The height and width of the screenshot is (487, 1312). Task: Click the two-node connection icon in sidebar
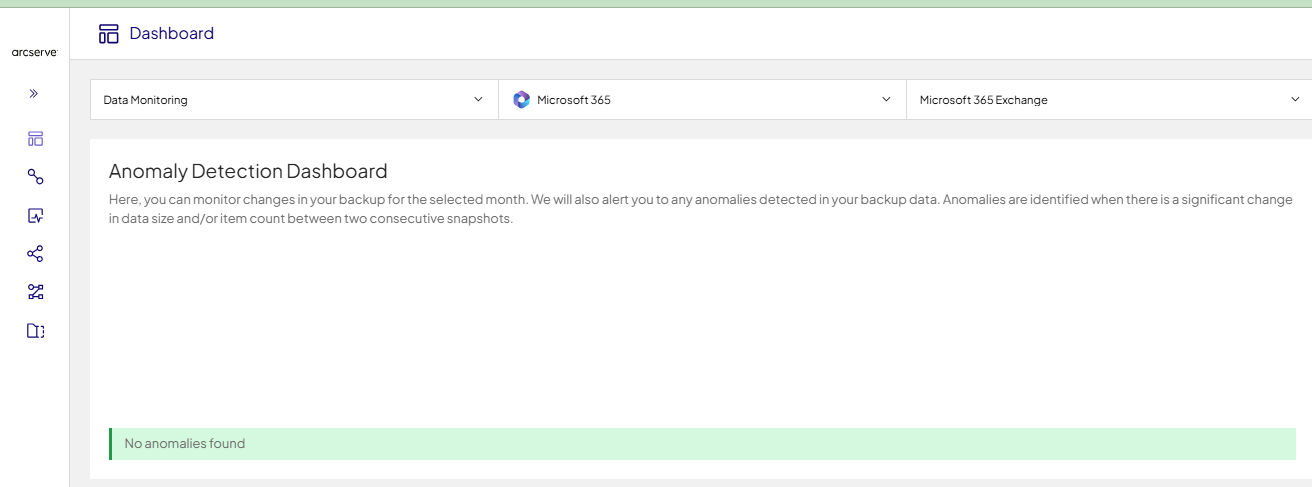pos(35,177)
